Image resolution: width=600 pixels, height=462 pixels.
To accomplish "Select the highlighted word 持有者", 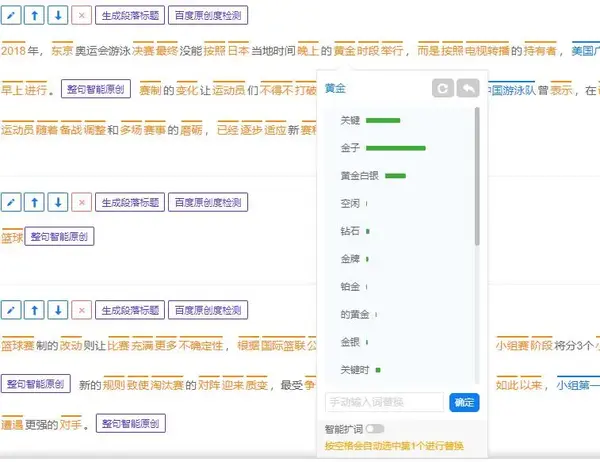I will point(540,50).
